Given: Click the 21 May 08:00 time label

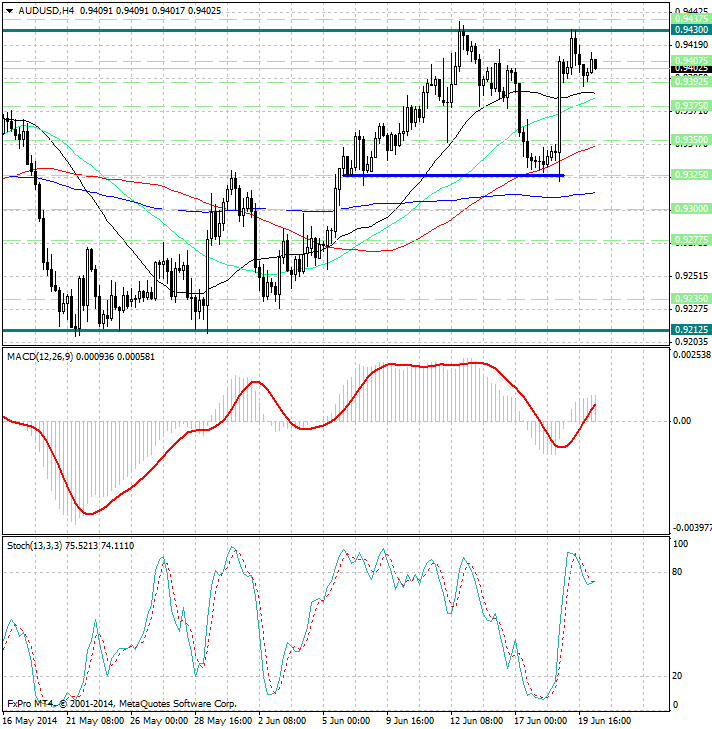Looking at the screenshot, I should tap(95, 721).
